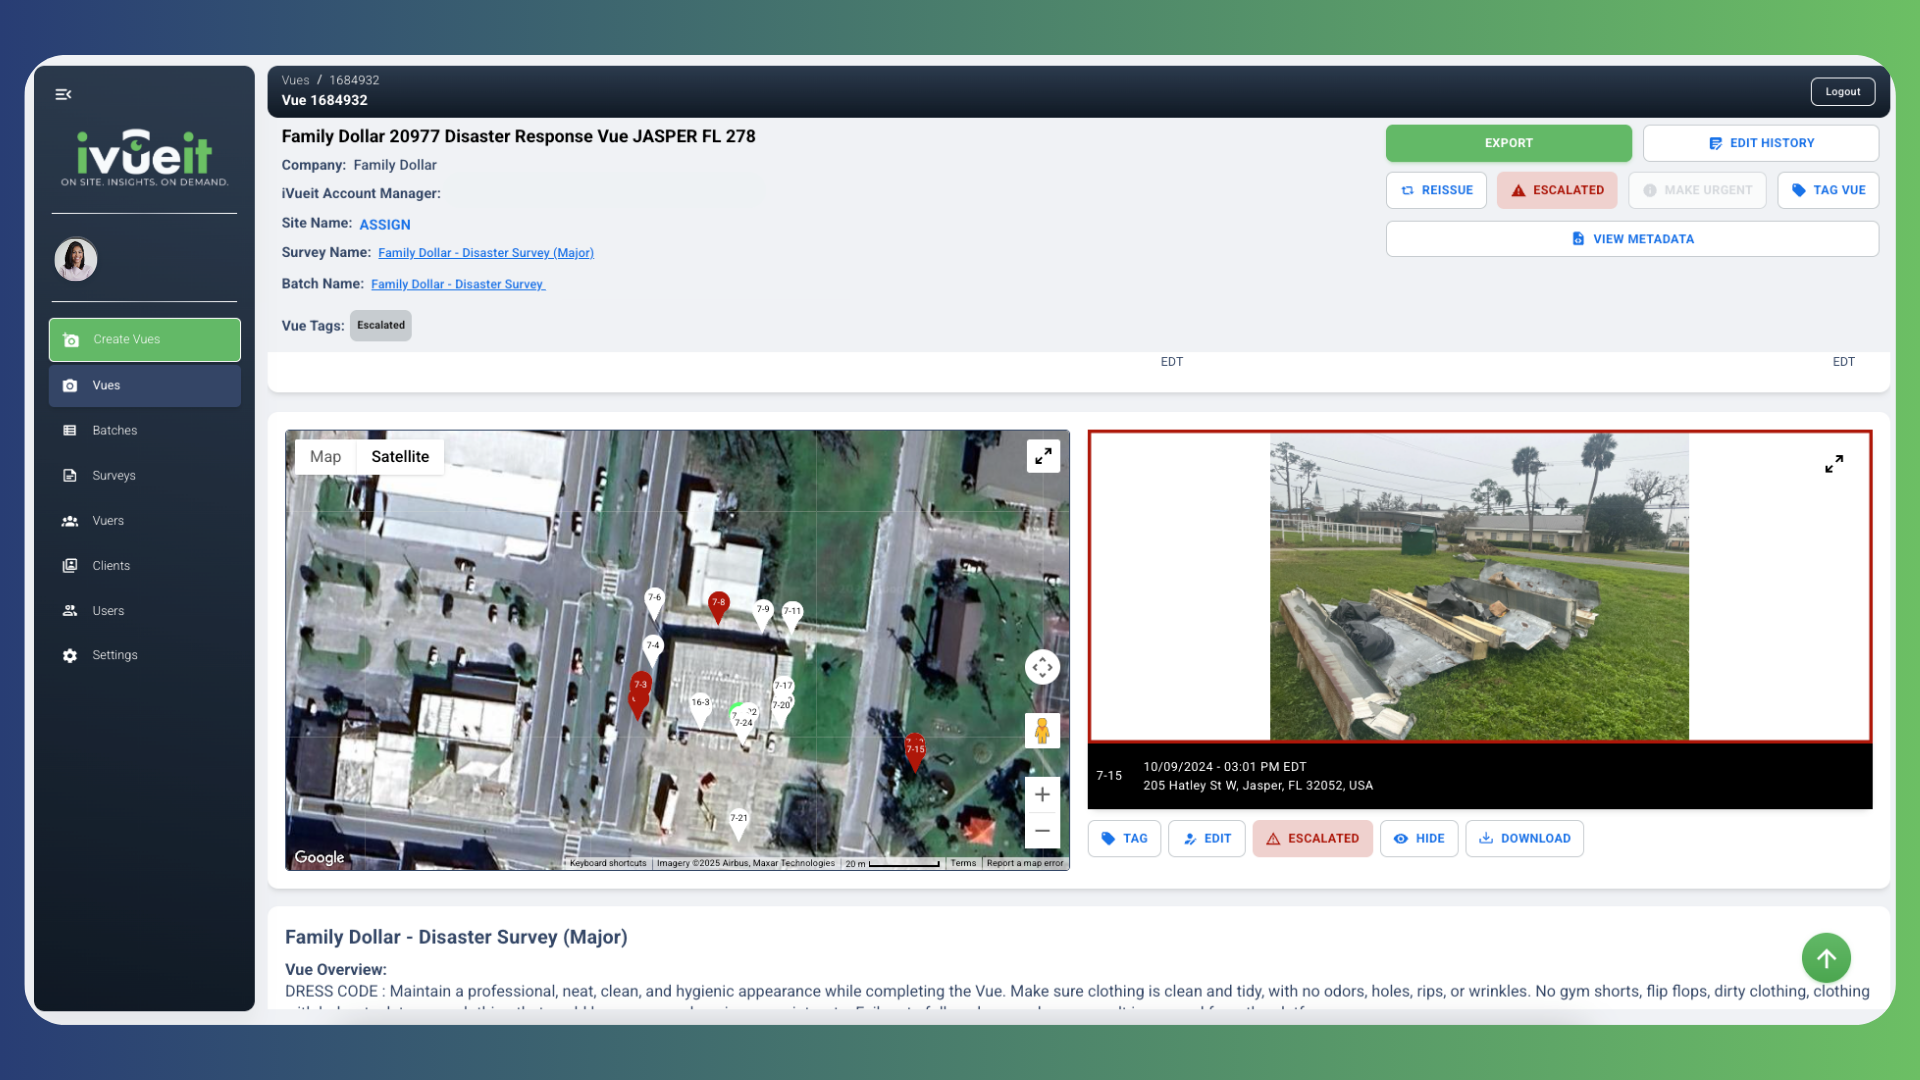The width and height of the screenshot is (1920, 1080).
Task: Open the Clients page
Action: 145,565
